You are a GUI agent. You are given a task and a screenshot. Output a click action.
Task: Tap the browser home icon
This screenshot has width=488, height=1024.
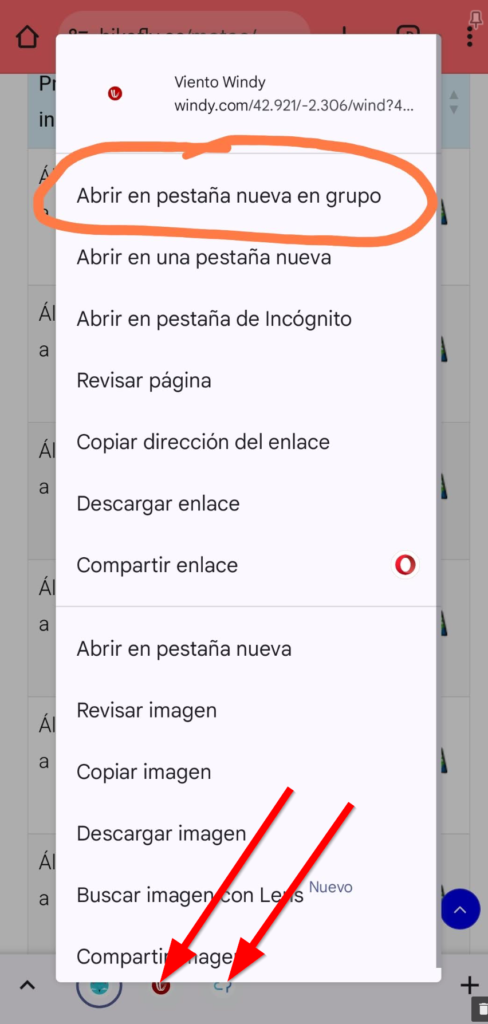pyautogui.click(x=27, y=37)
